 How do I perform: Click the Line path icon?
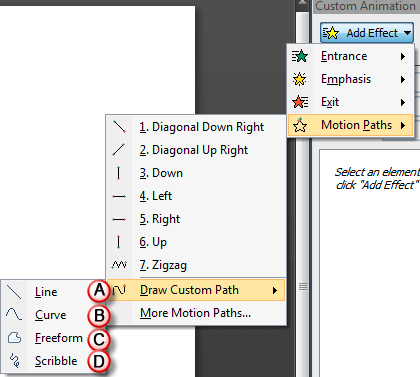pyautogui.click(x=14, y=292)
